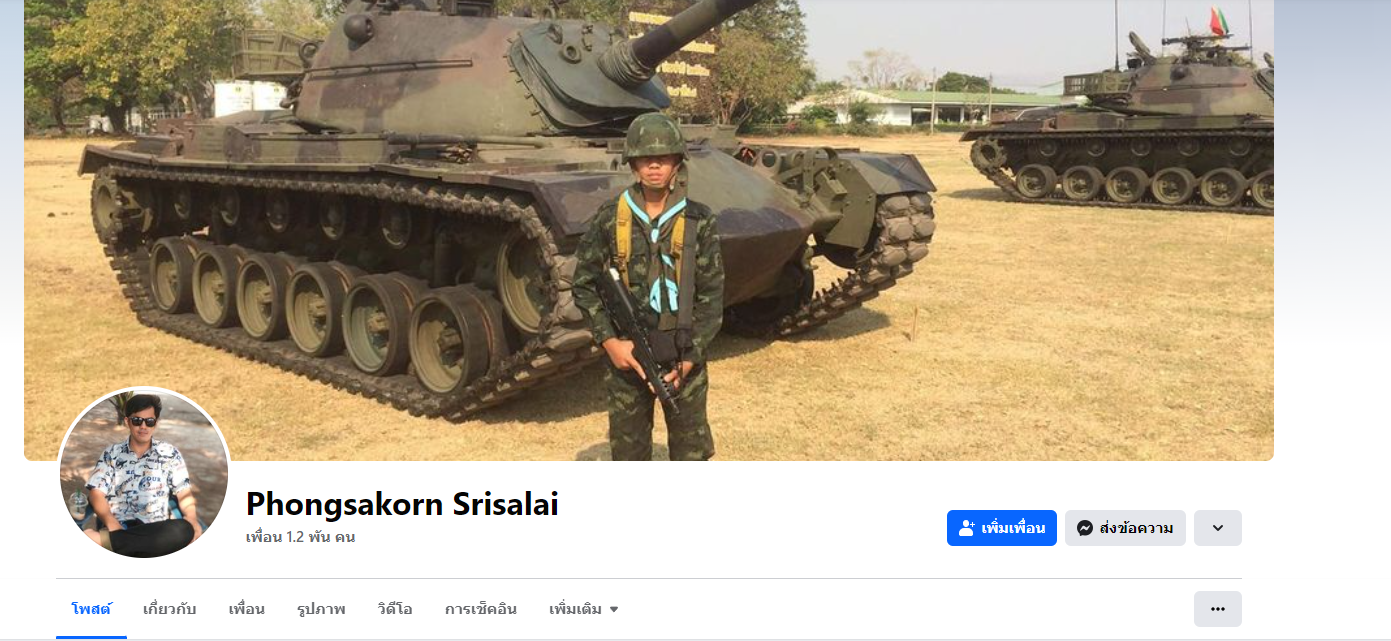Open the การเช็คอิน tab

click(x=481, y=609)
